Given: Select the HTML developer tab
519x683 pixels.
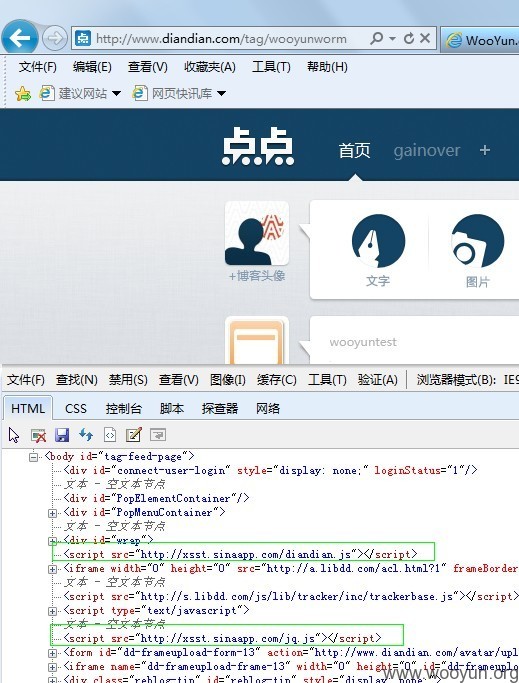Looking at the screenshot, I should point(28,408).
